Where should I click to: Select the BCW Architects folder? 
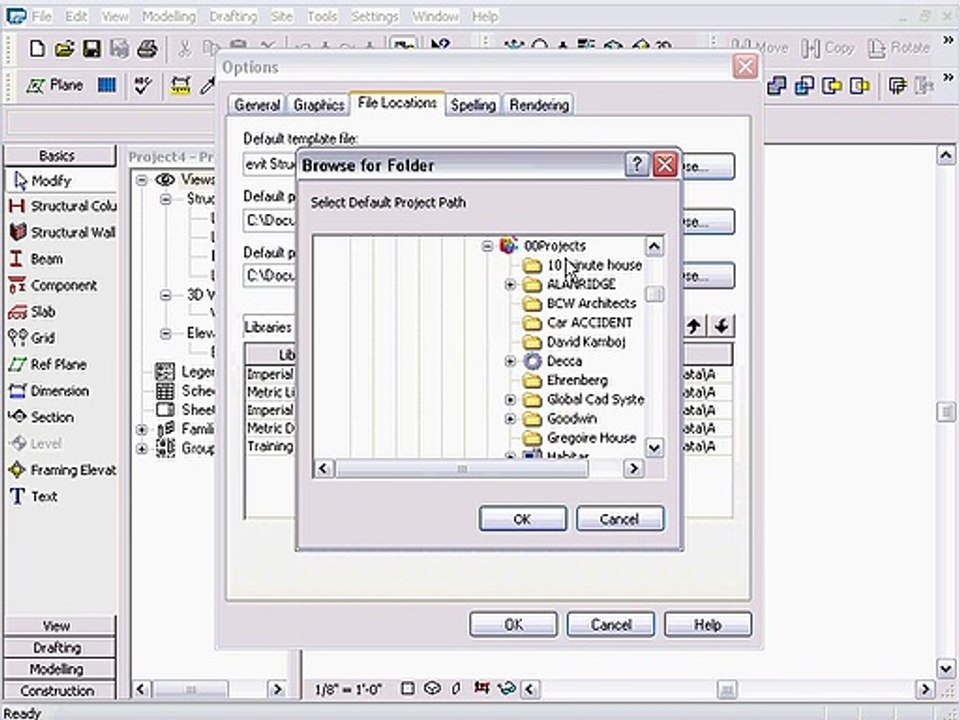click(x=580, y=304)
